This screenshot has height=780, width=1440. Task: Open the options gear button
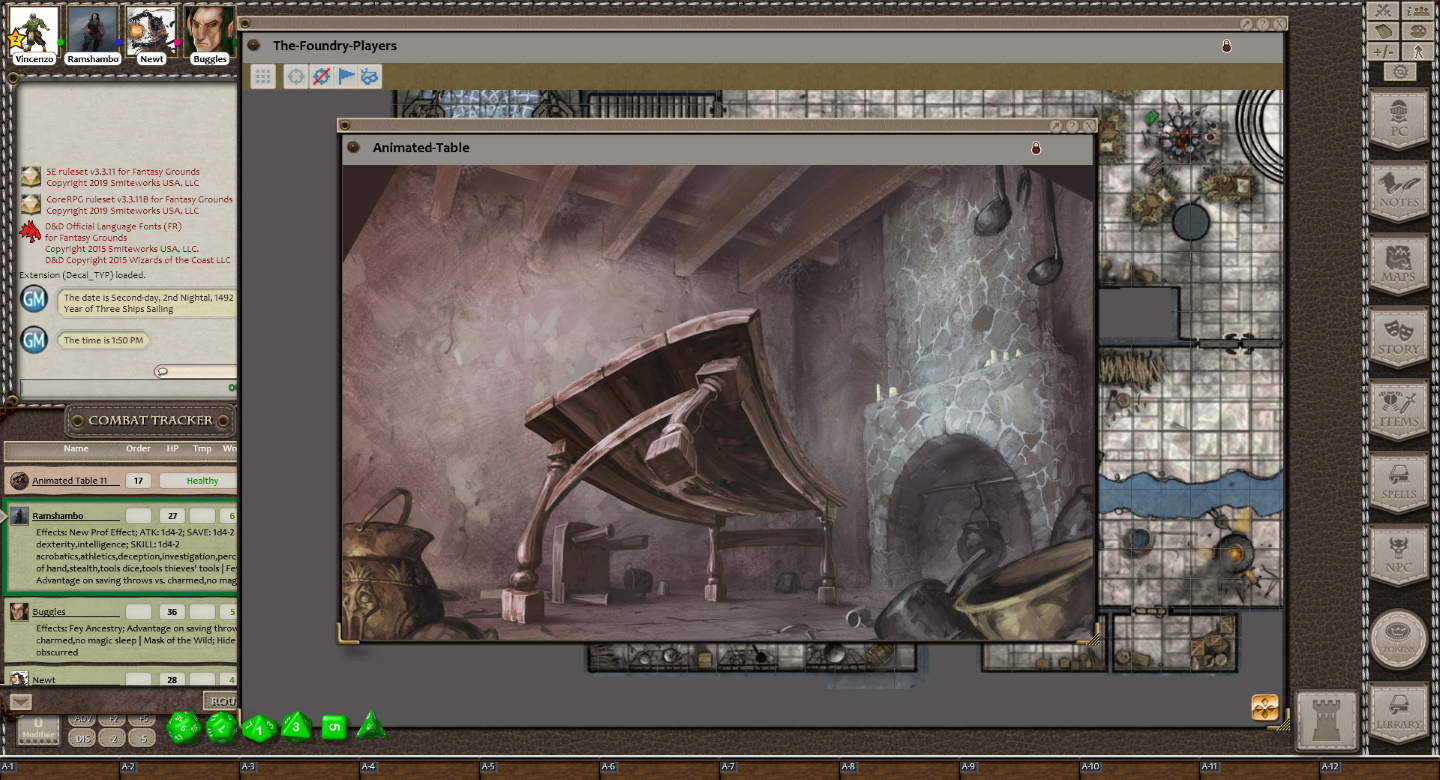point(1400,72)
